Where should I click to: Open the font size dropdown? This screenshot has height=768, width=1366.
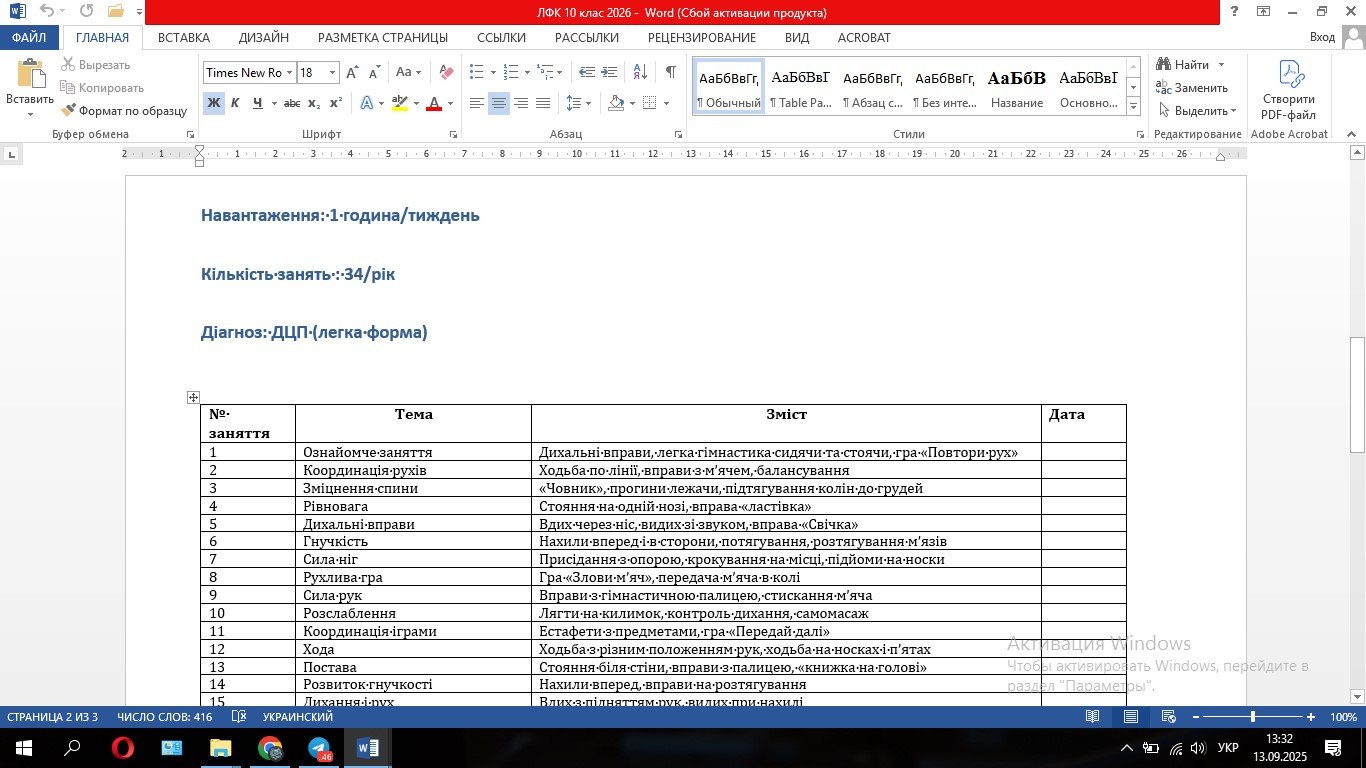(x=333, y=73)
